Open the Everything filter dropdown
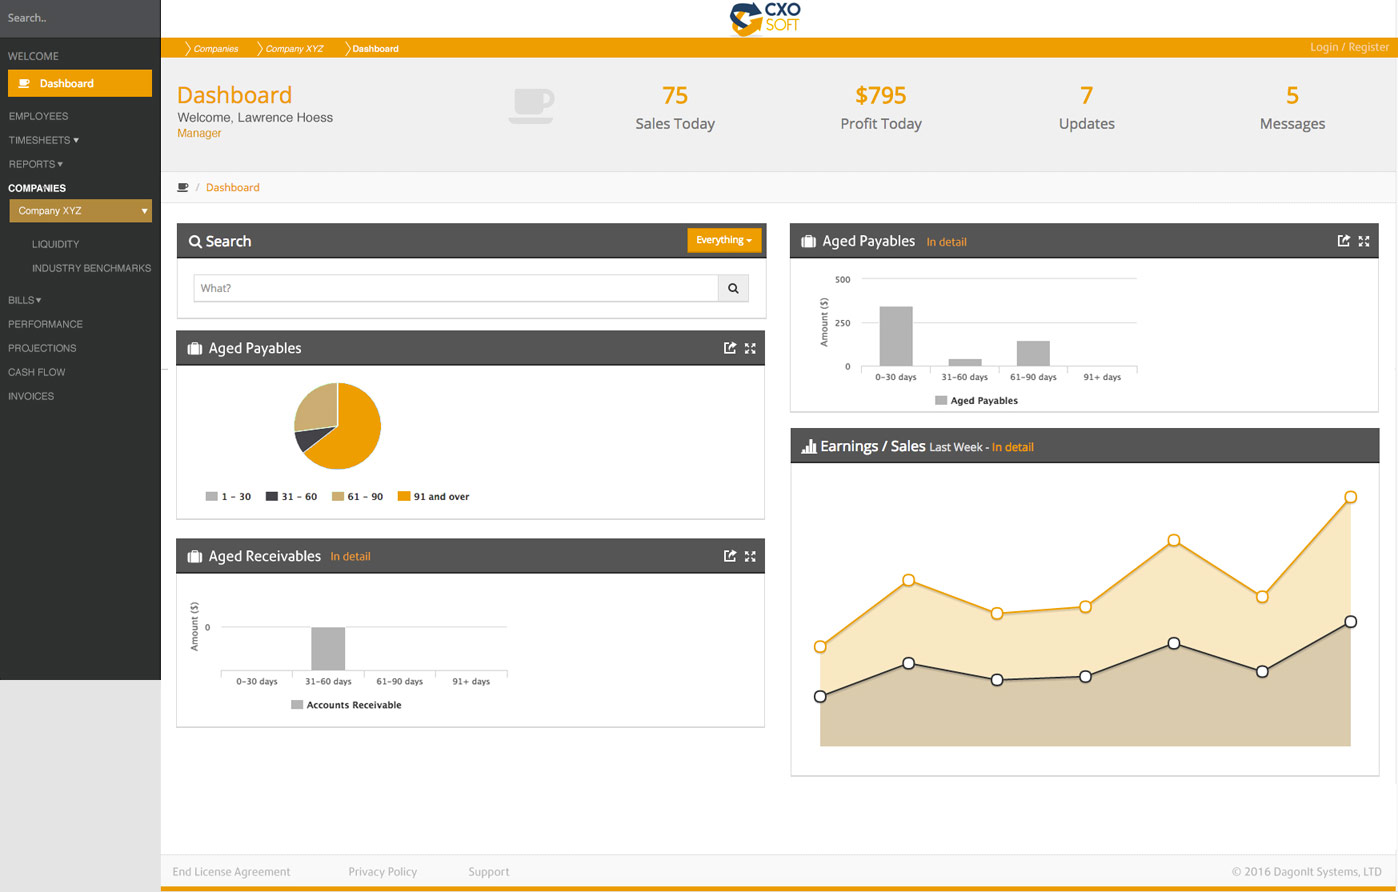The height and width of the screenshot is (892, 1398). click(x=724, y=240)
